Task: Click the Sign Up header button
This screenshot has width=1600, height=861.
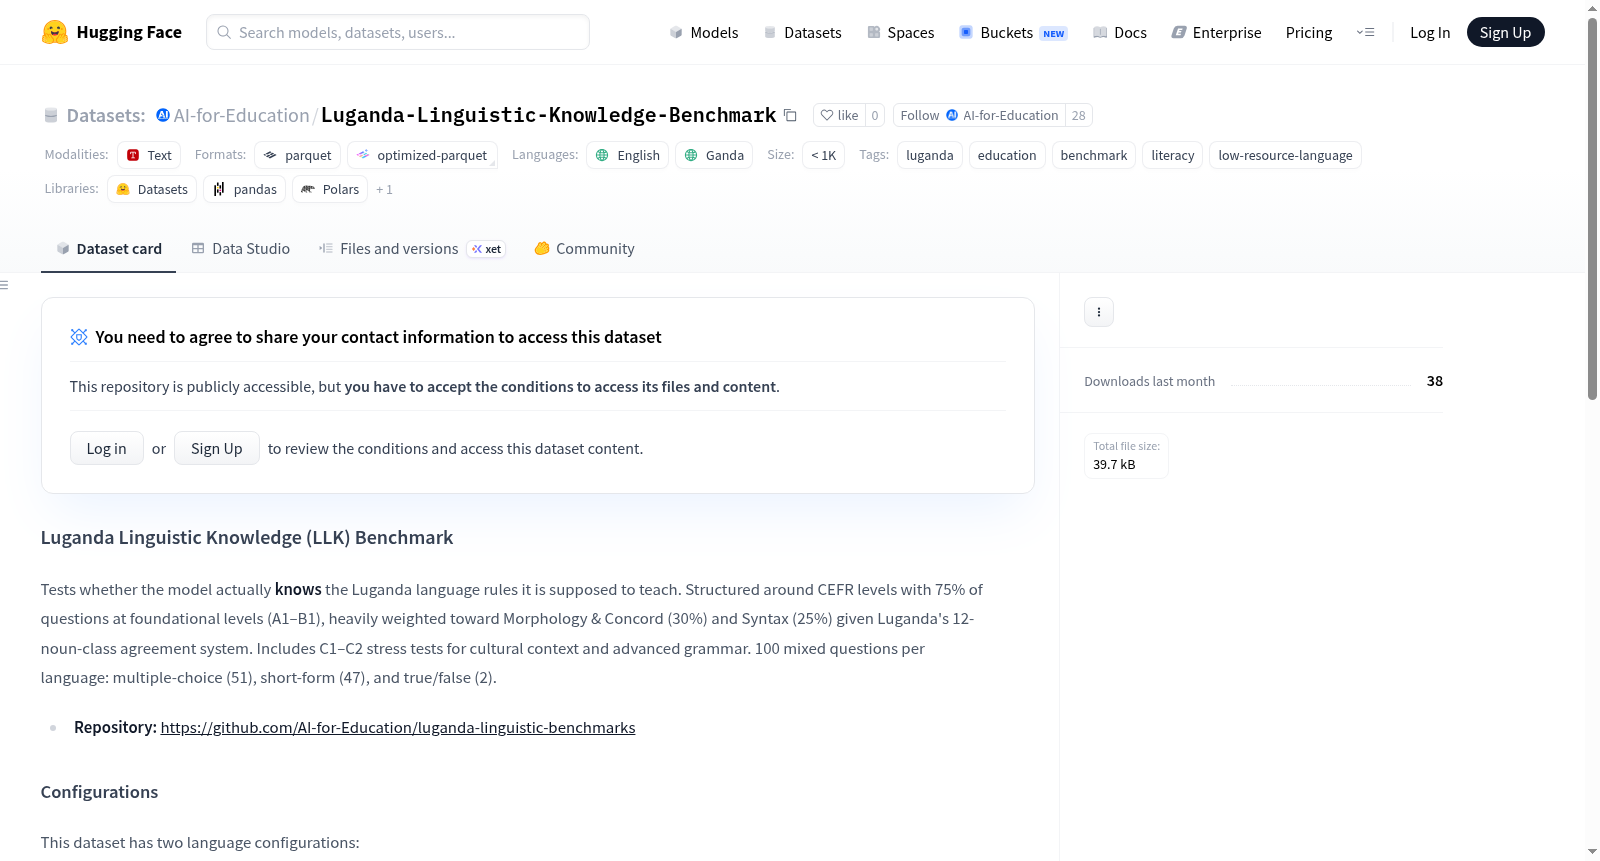Action: (1505, 32)
